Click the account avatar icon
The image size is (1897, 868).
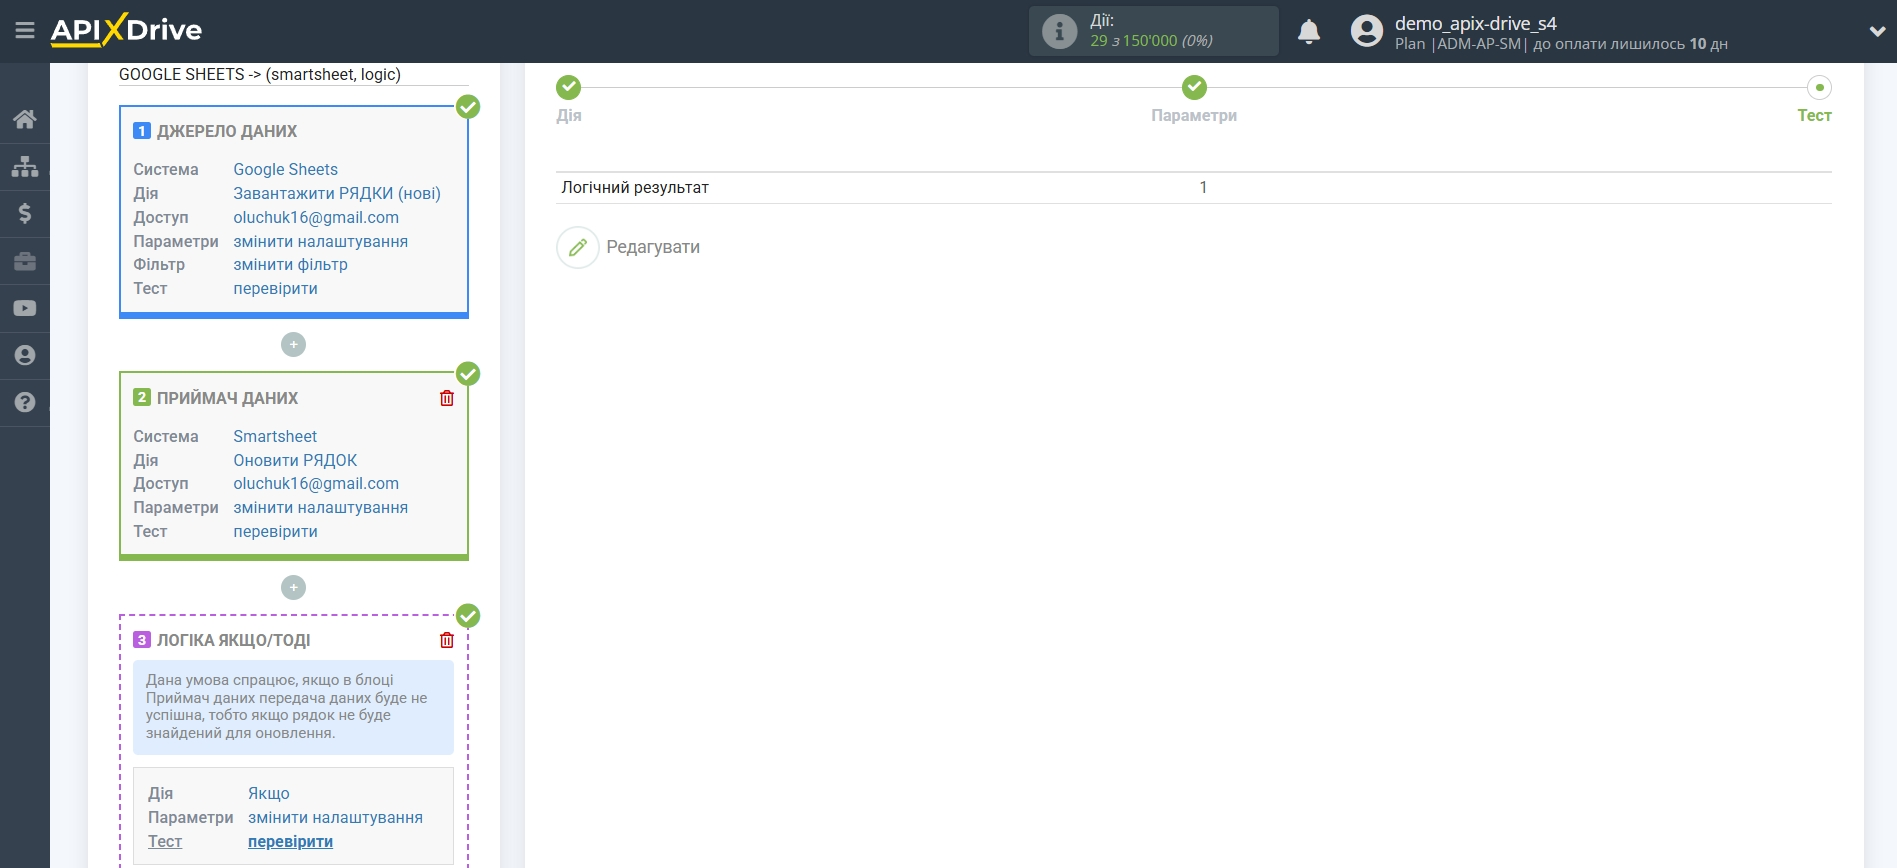point(1366,31)
